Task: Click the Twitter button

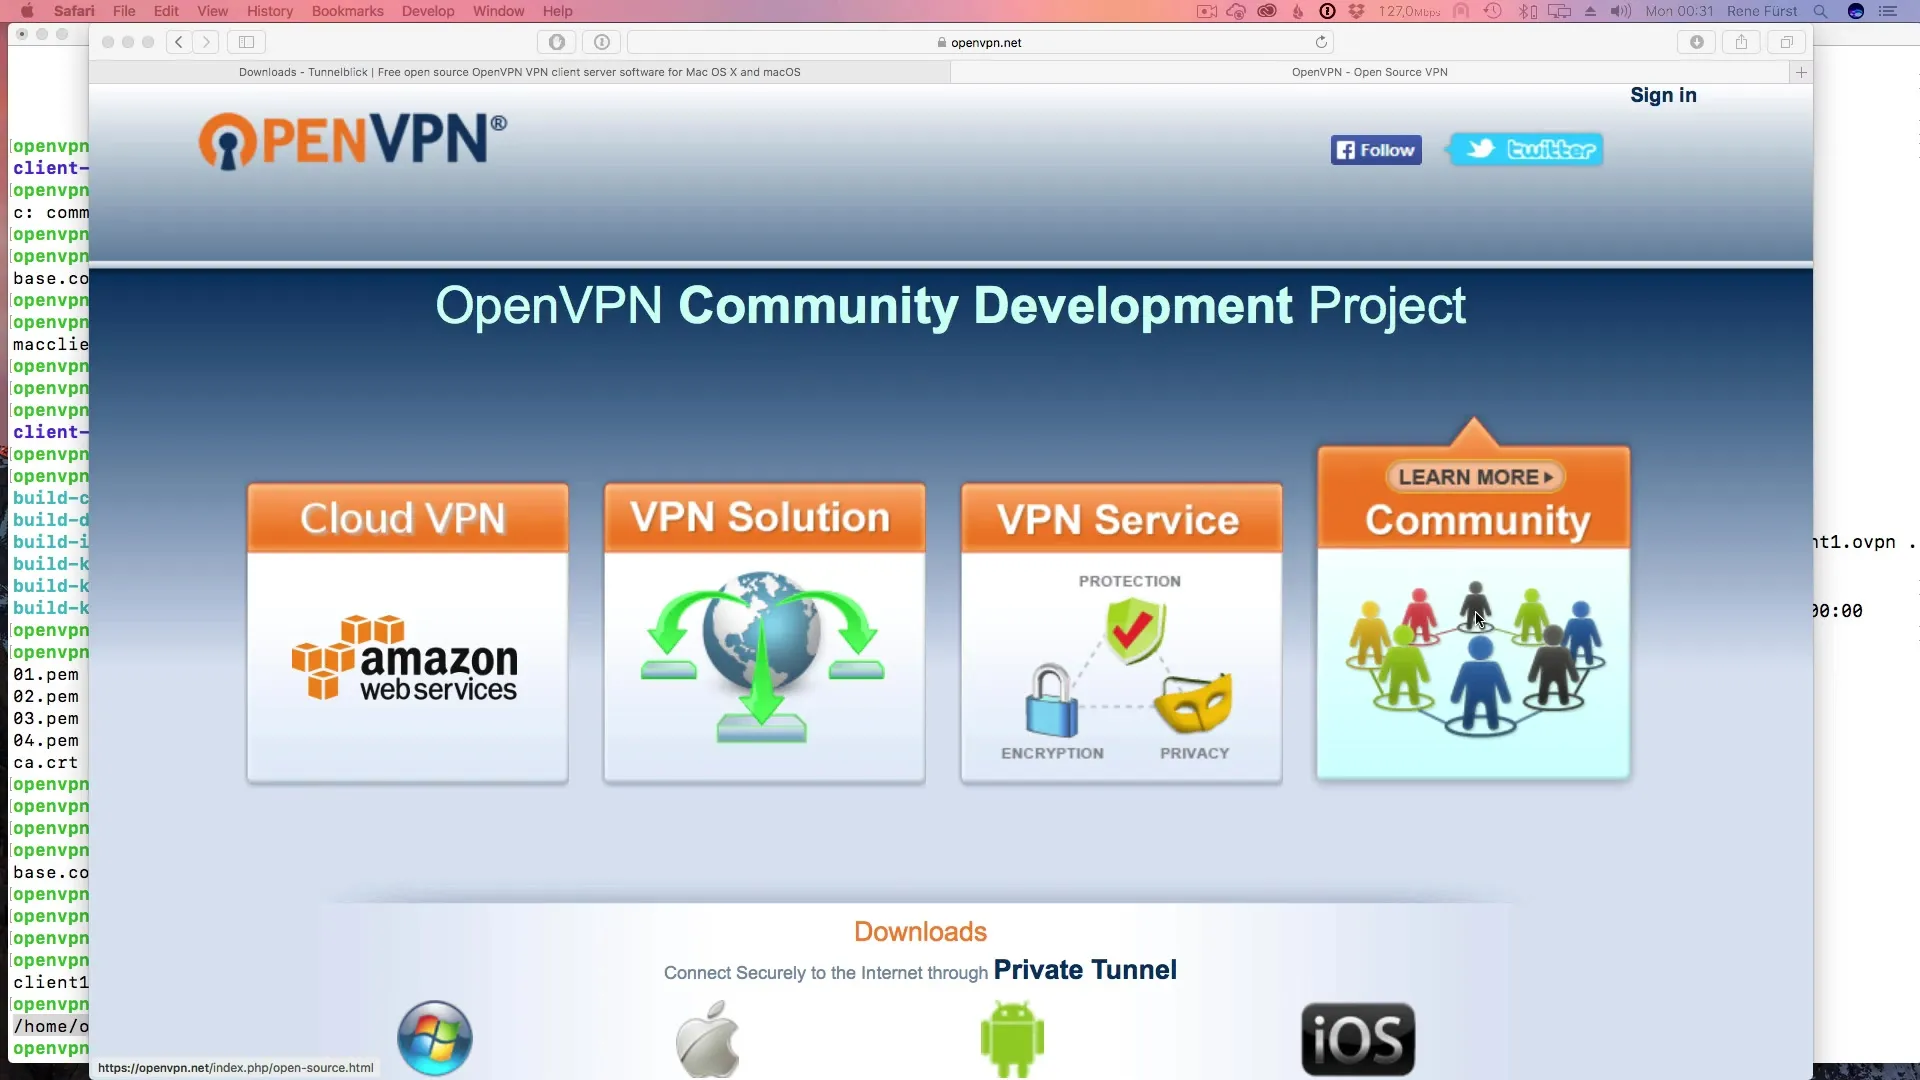Action: coord(1526,149)
